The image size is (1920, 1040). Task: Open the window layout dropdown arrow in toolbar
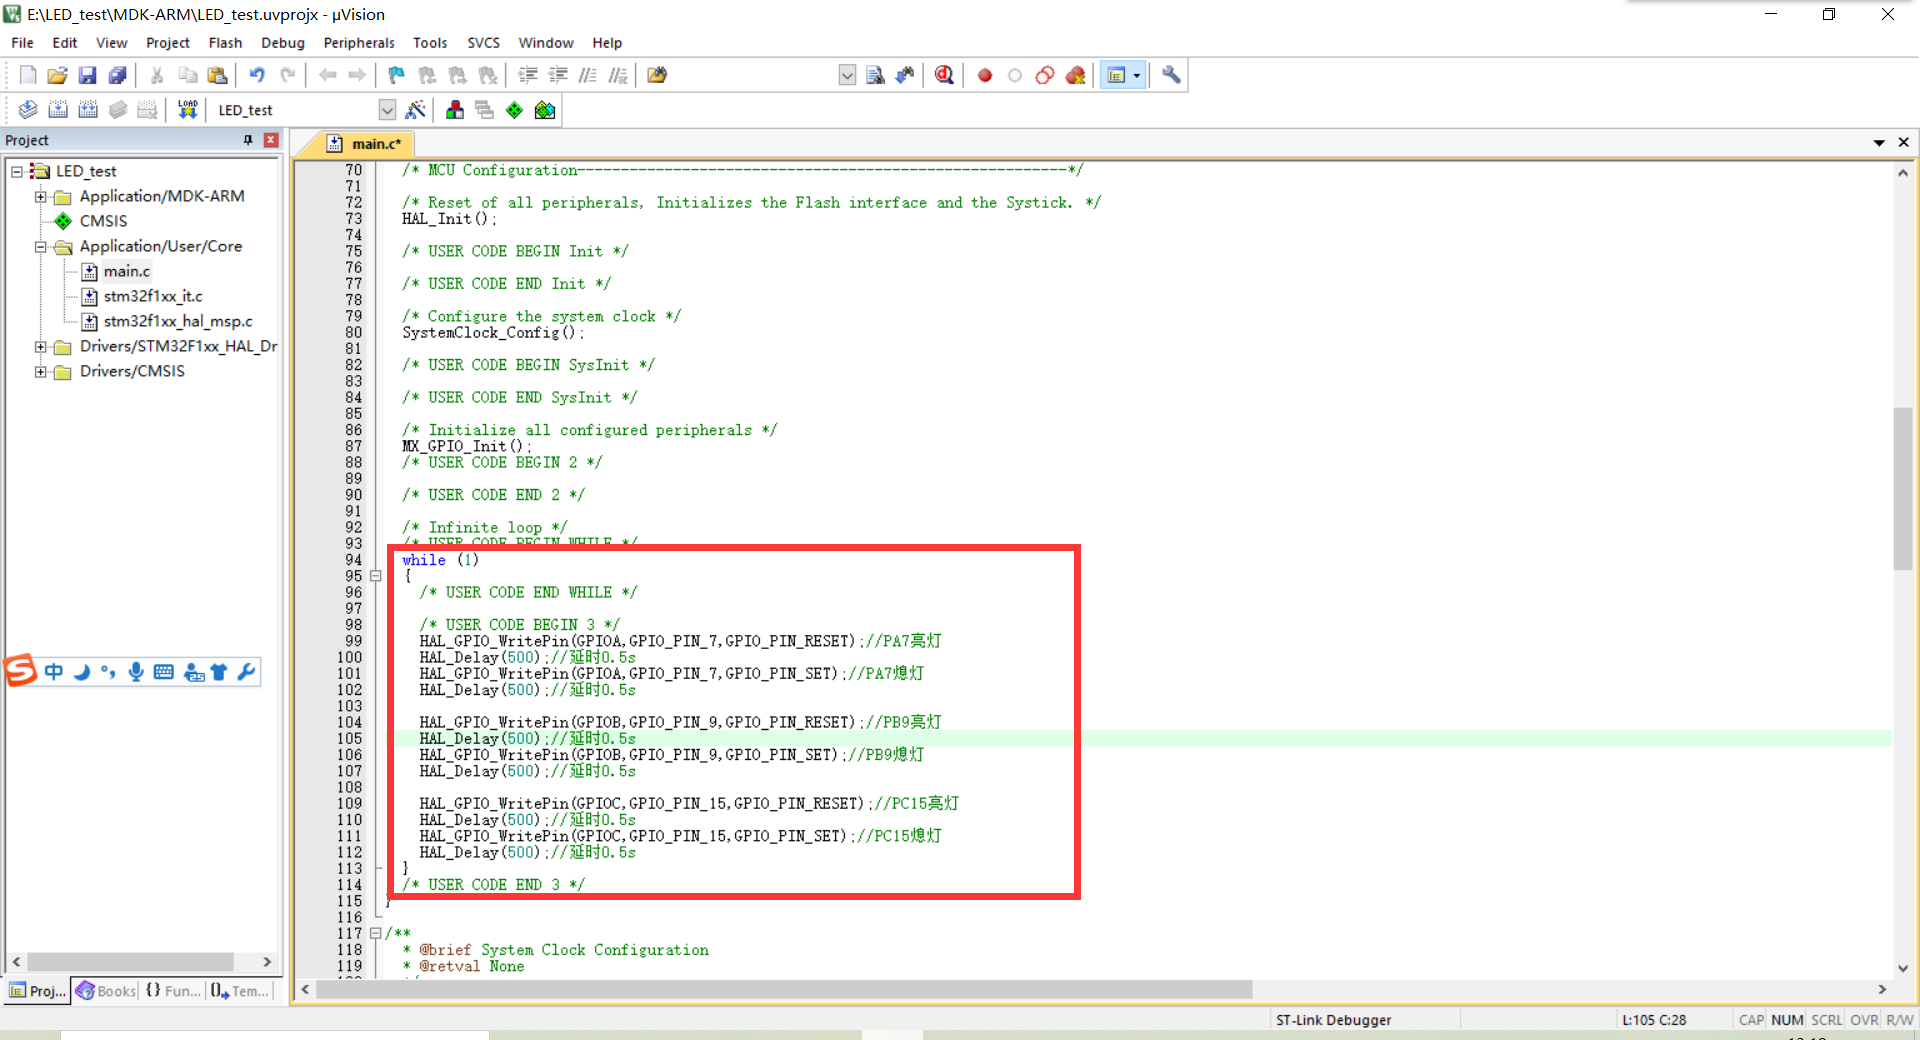[1137, 75]
